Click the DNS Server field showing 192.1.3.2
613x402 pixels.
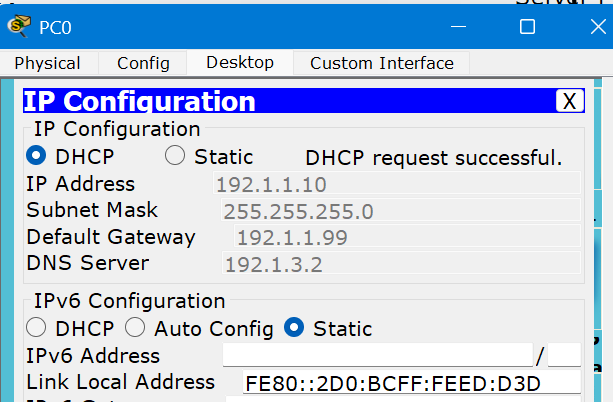(400, 265)
